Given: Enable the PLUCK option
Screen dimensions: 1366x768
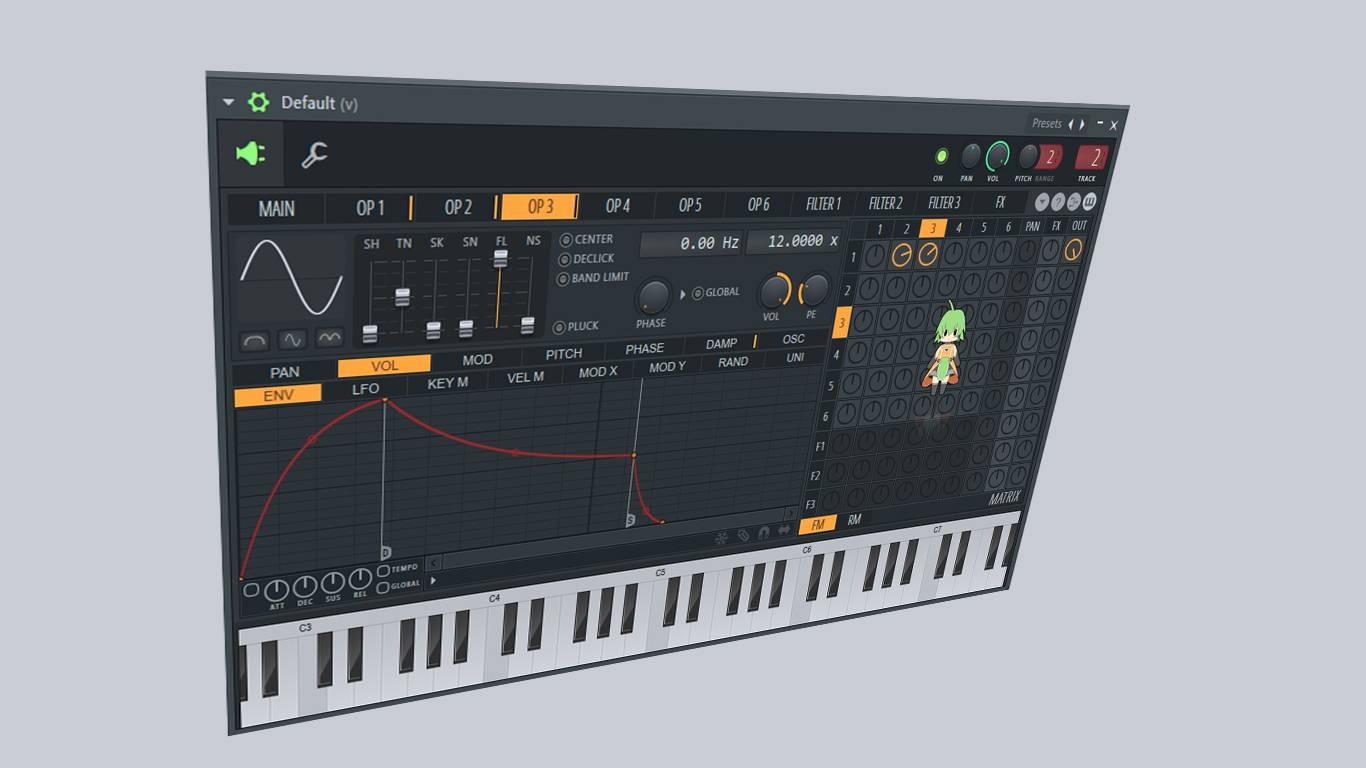Looking at the screenshot, I should coord(577,326).
